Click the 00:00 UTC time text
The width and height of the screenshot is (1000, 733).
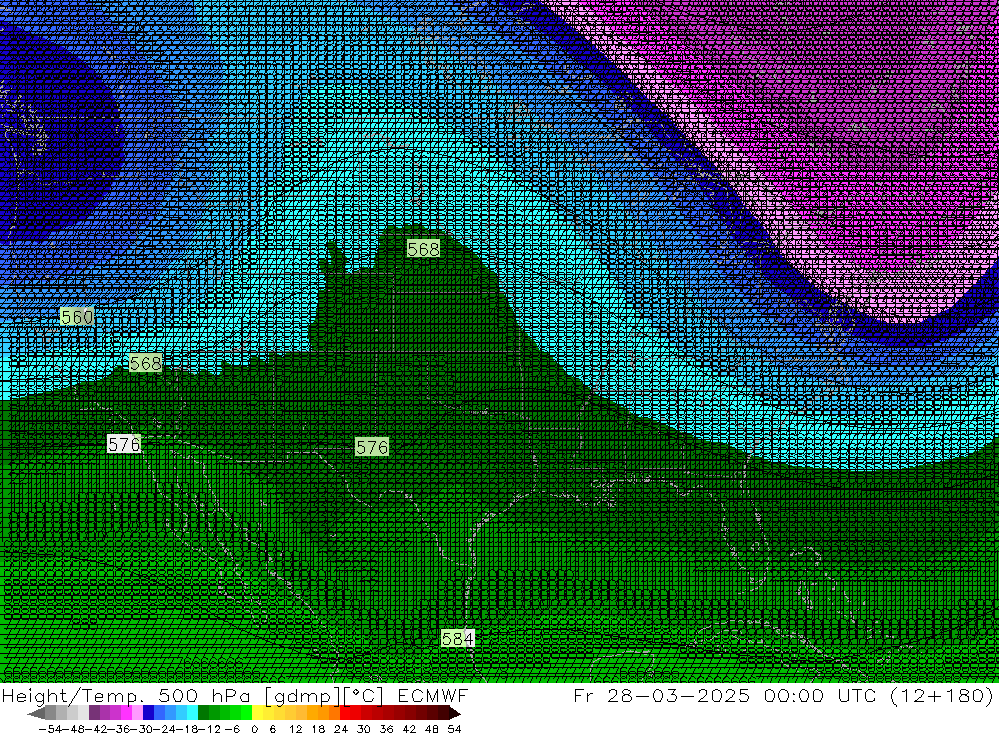click(x=818, y=696)
